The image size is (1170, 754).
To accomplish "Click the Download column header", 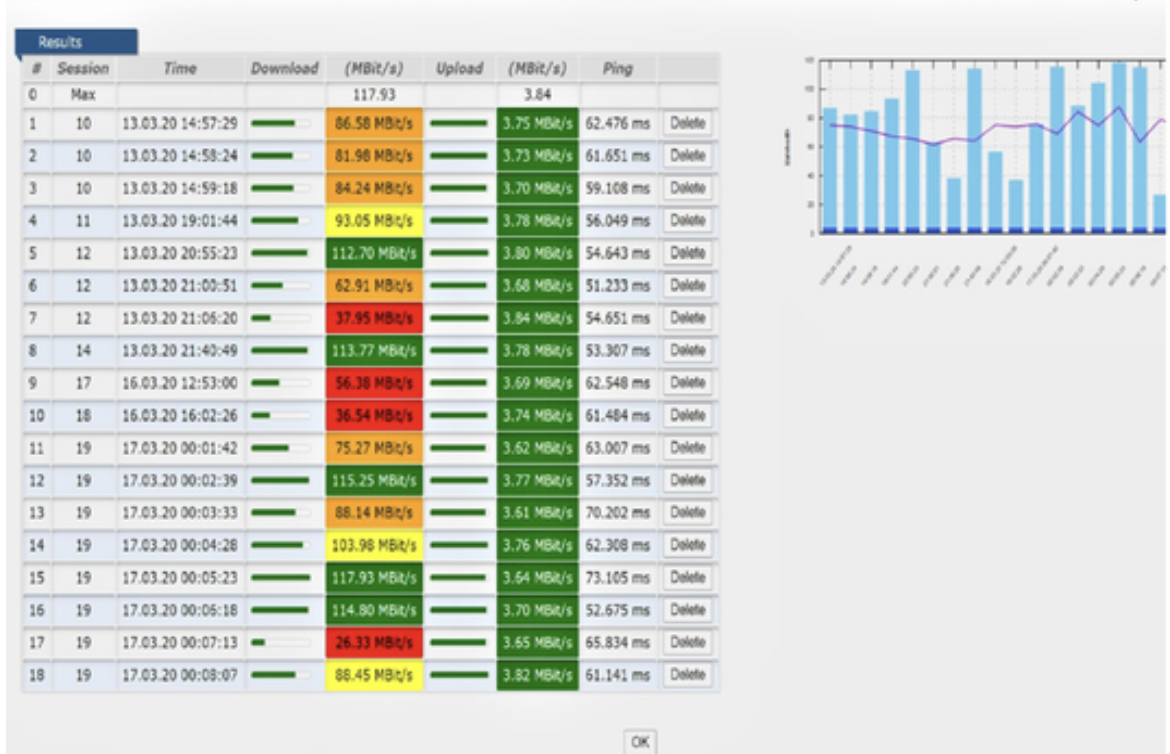I will (x=284, y=69).
